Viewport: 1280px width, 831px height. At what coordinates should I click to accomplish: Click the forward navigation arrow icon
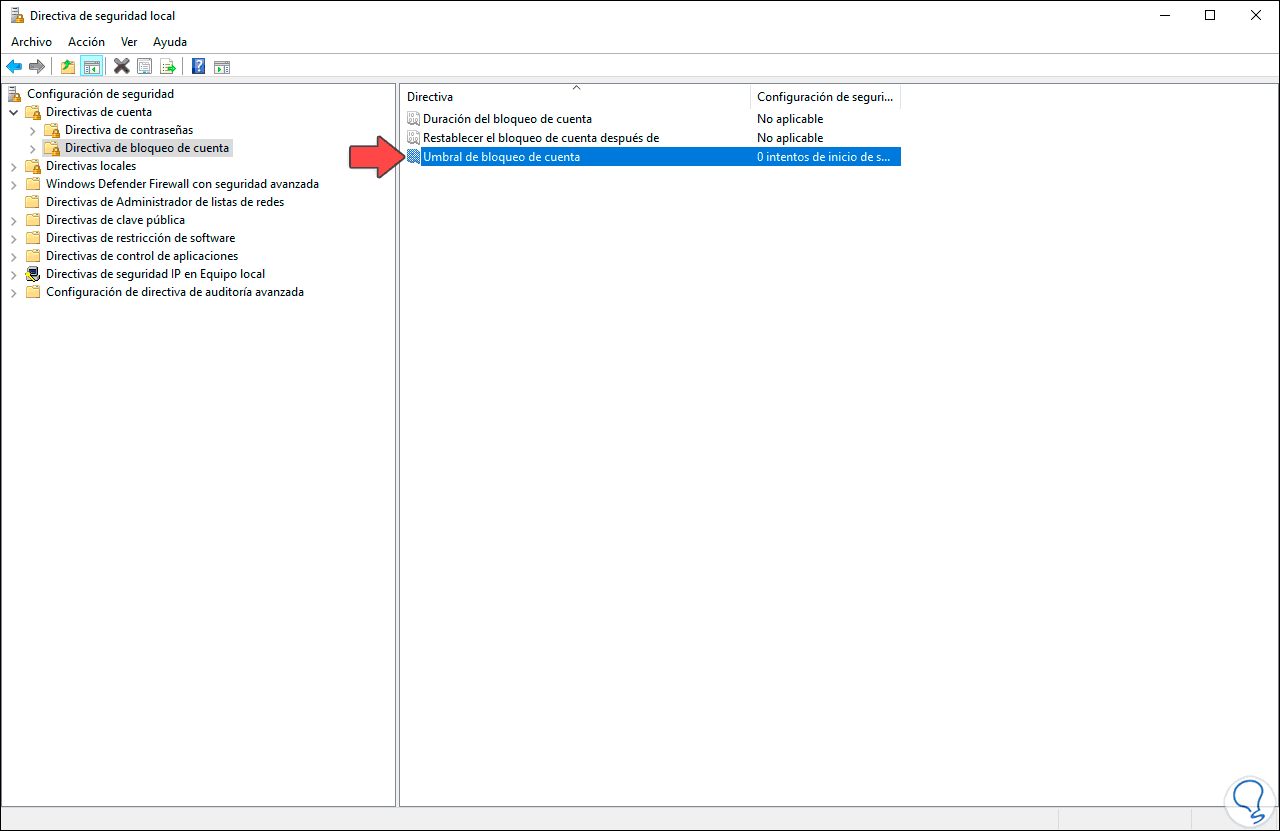point(38,66)
